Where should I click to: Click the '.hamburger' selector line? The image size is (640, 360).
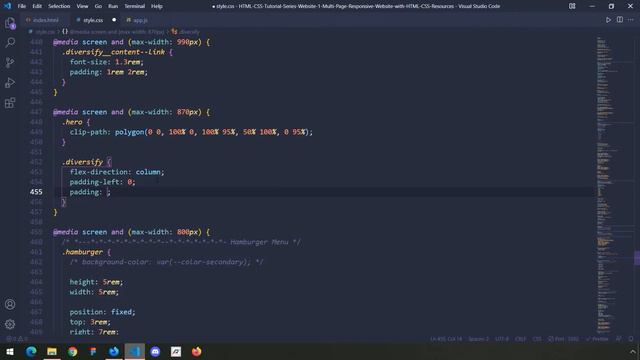[82, 252]
